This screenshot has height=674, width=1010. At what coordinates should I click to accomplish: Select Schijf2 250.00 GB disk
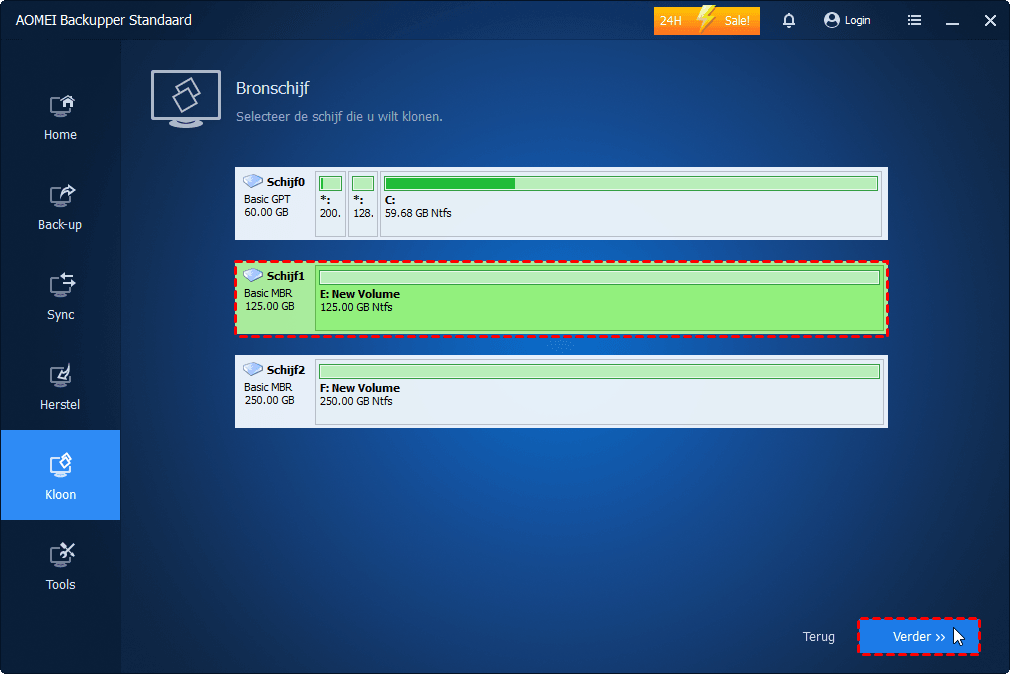pyautogui.click(x=561, y=391)
